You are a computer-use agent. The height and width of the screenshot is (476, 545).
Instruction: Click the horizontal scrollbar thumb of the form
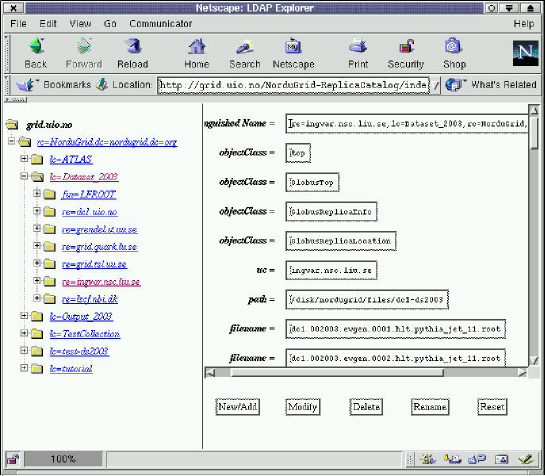pyautogui.click(x=337, y=373)
